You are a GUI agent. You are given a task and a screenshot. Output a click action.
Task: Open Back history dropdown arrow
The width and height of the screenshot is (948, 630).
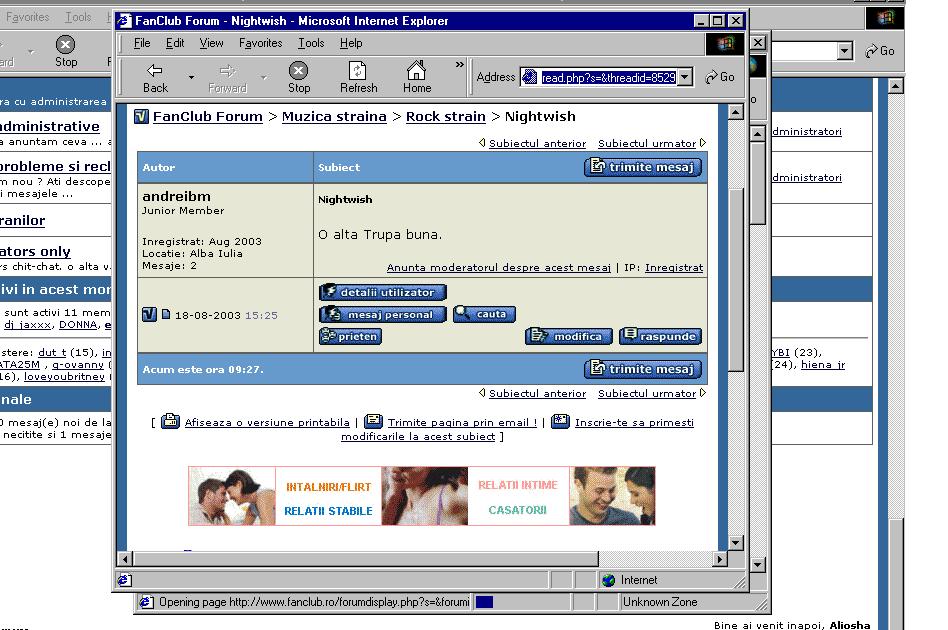(191, 77)
